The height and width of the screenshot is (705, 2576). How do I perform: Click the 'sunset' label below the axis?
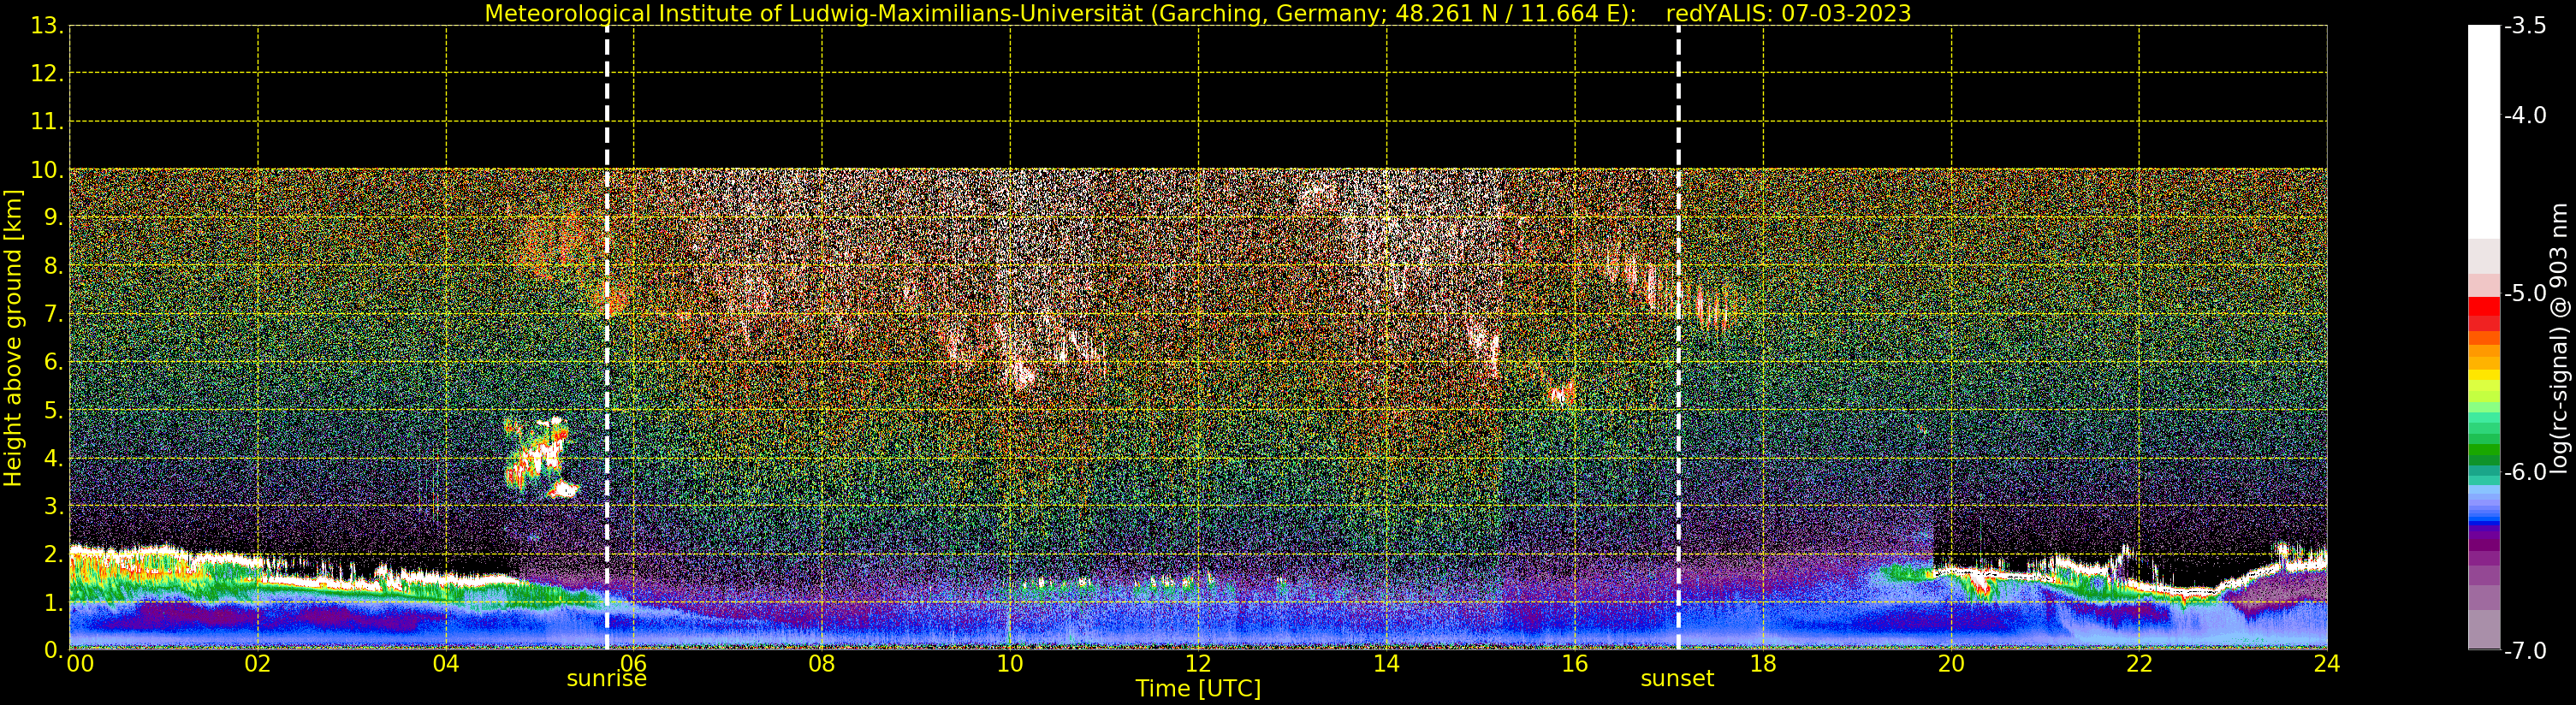(1677, 679)
